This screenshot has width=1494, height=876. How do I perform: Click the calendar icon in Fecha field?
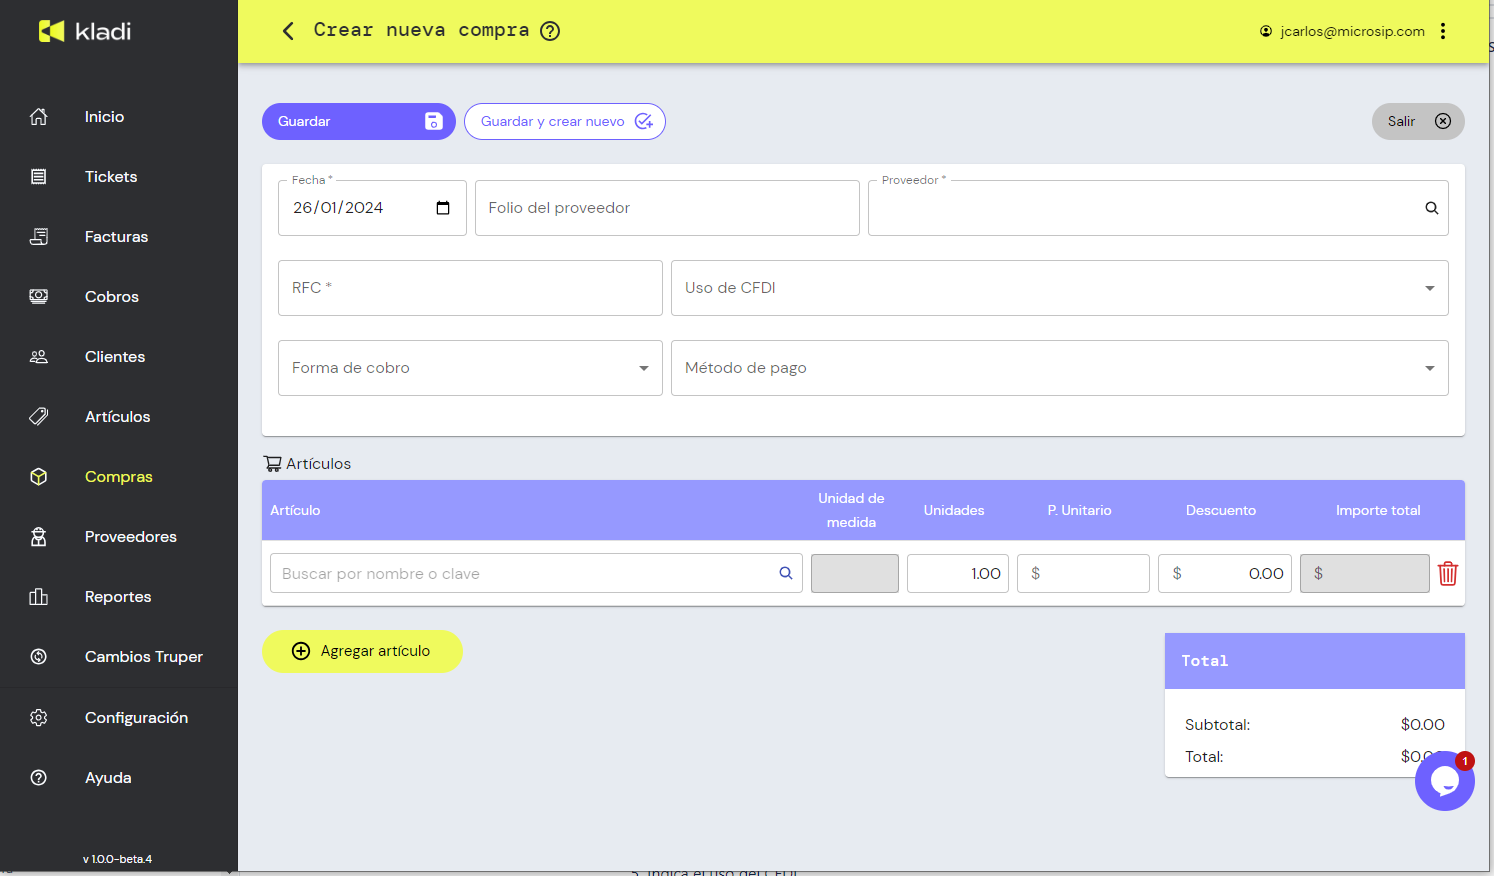(443, 208)
